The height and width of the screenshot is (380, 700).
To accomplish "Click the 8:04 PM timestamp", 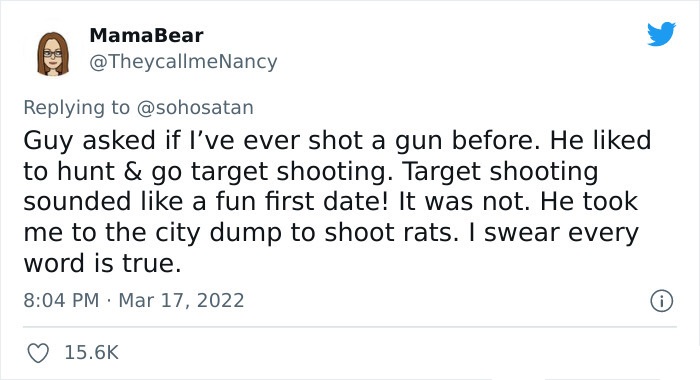I will pyautogui.click(x=61, y=300).
